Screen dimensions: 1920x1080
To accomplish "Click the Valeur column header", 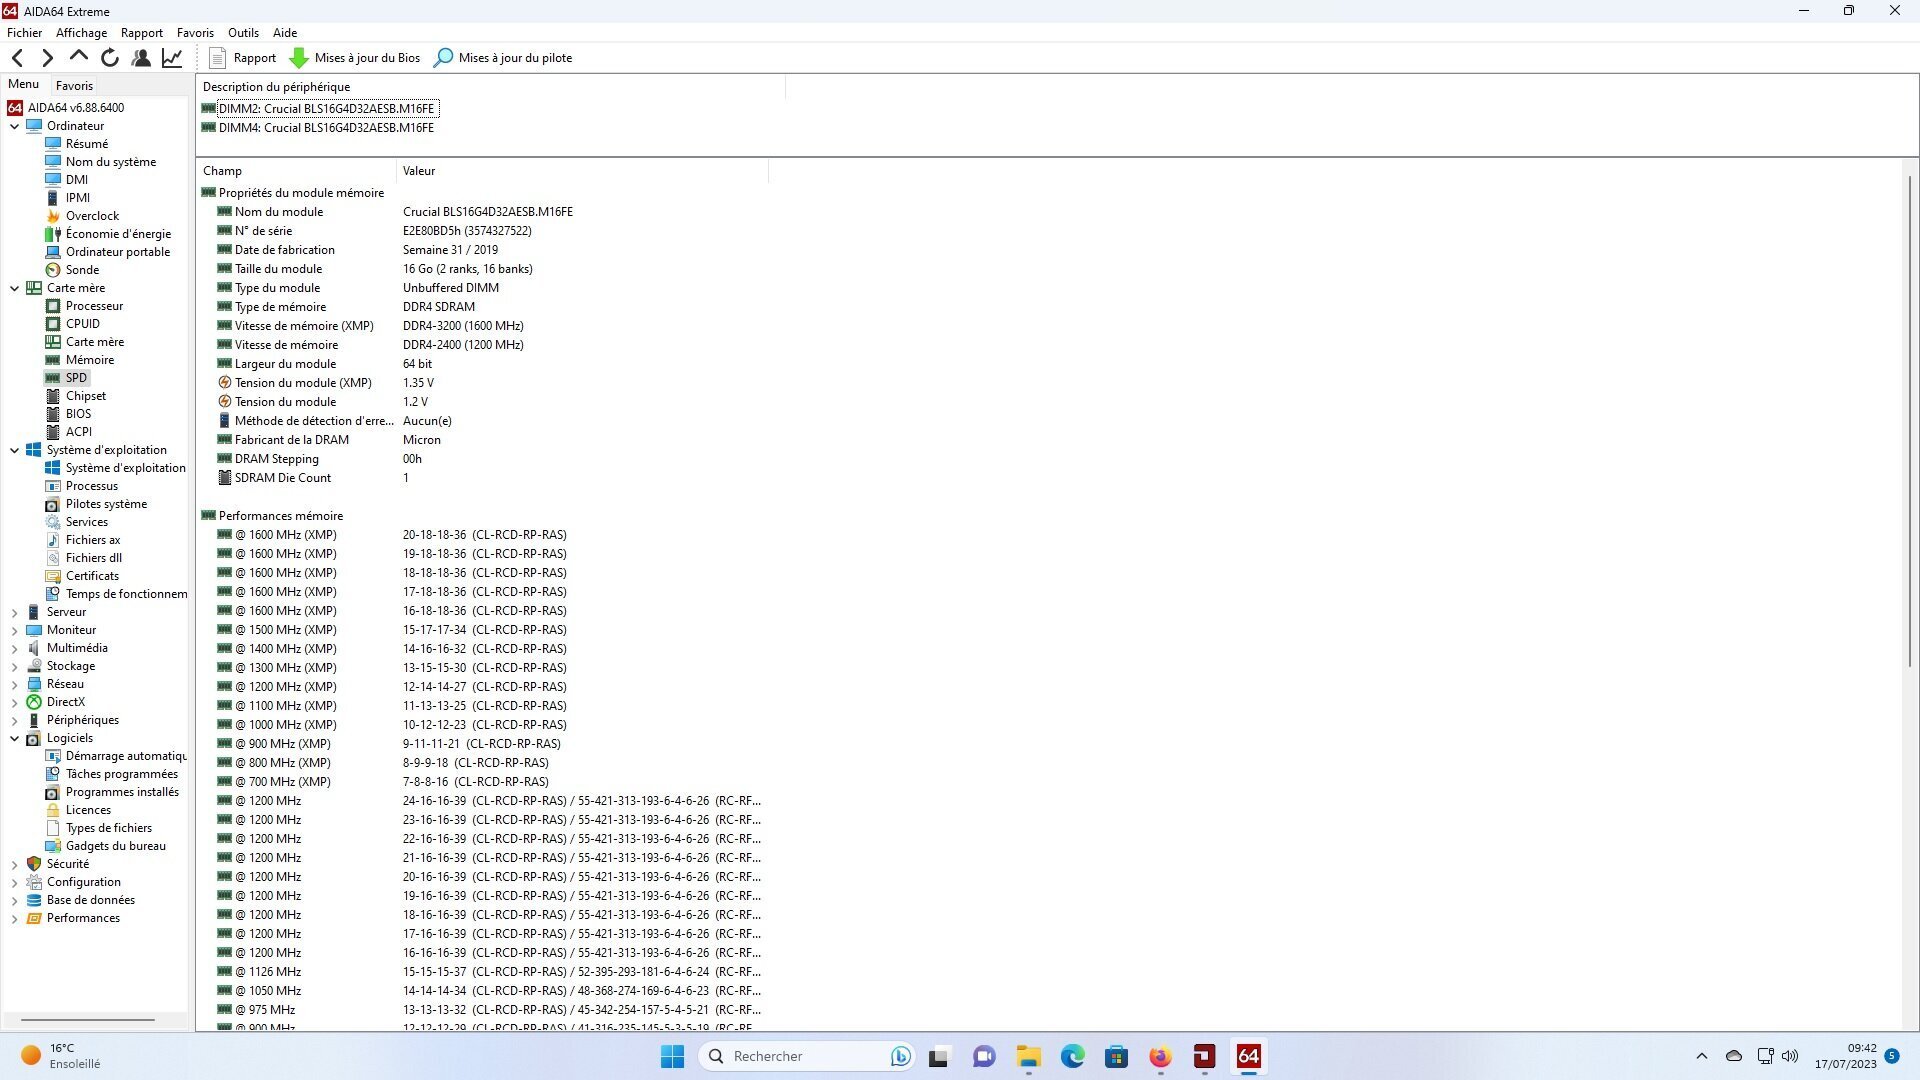I will pos(419,171).
